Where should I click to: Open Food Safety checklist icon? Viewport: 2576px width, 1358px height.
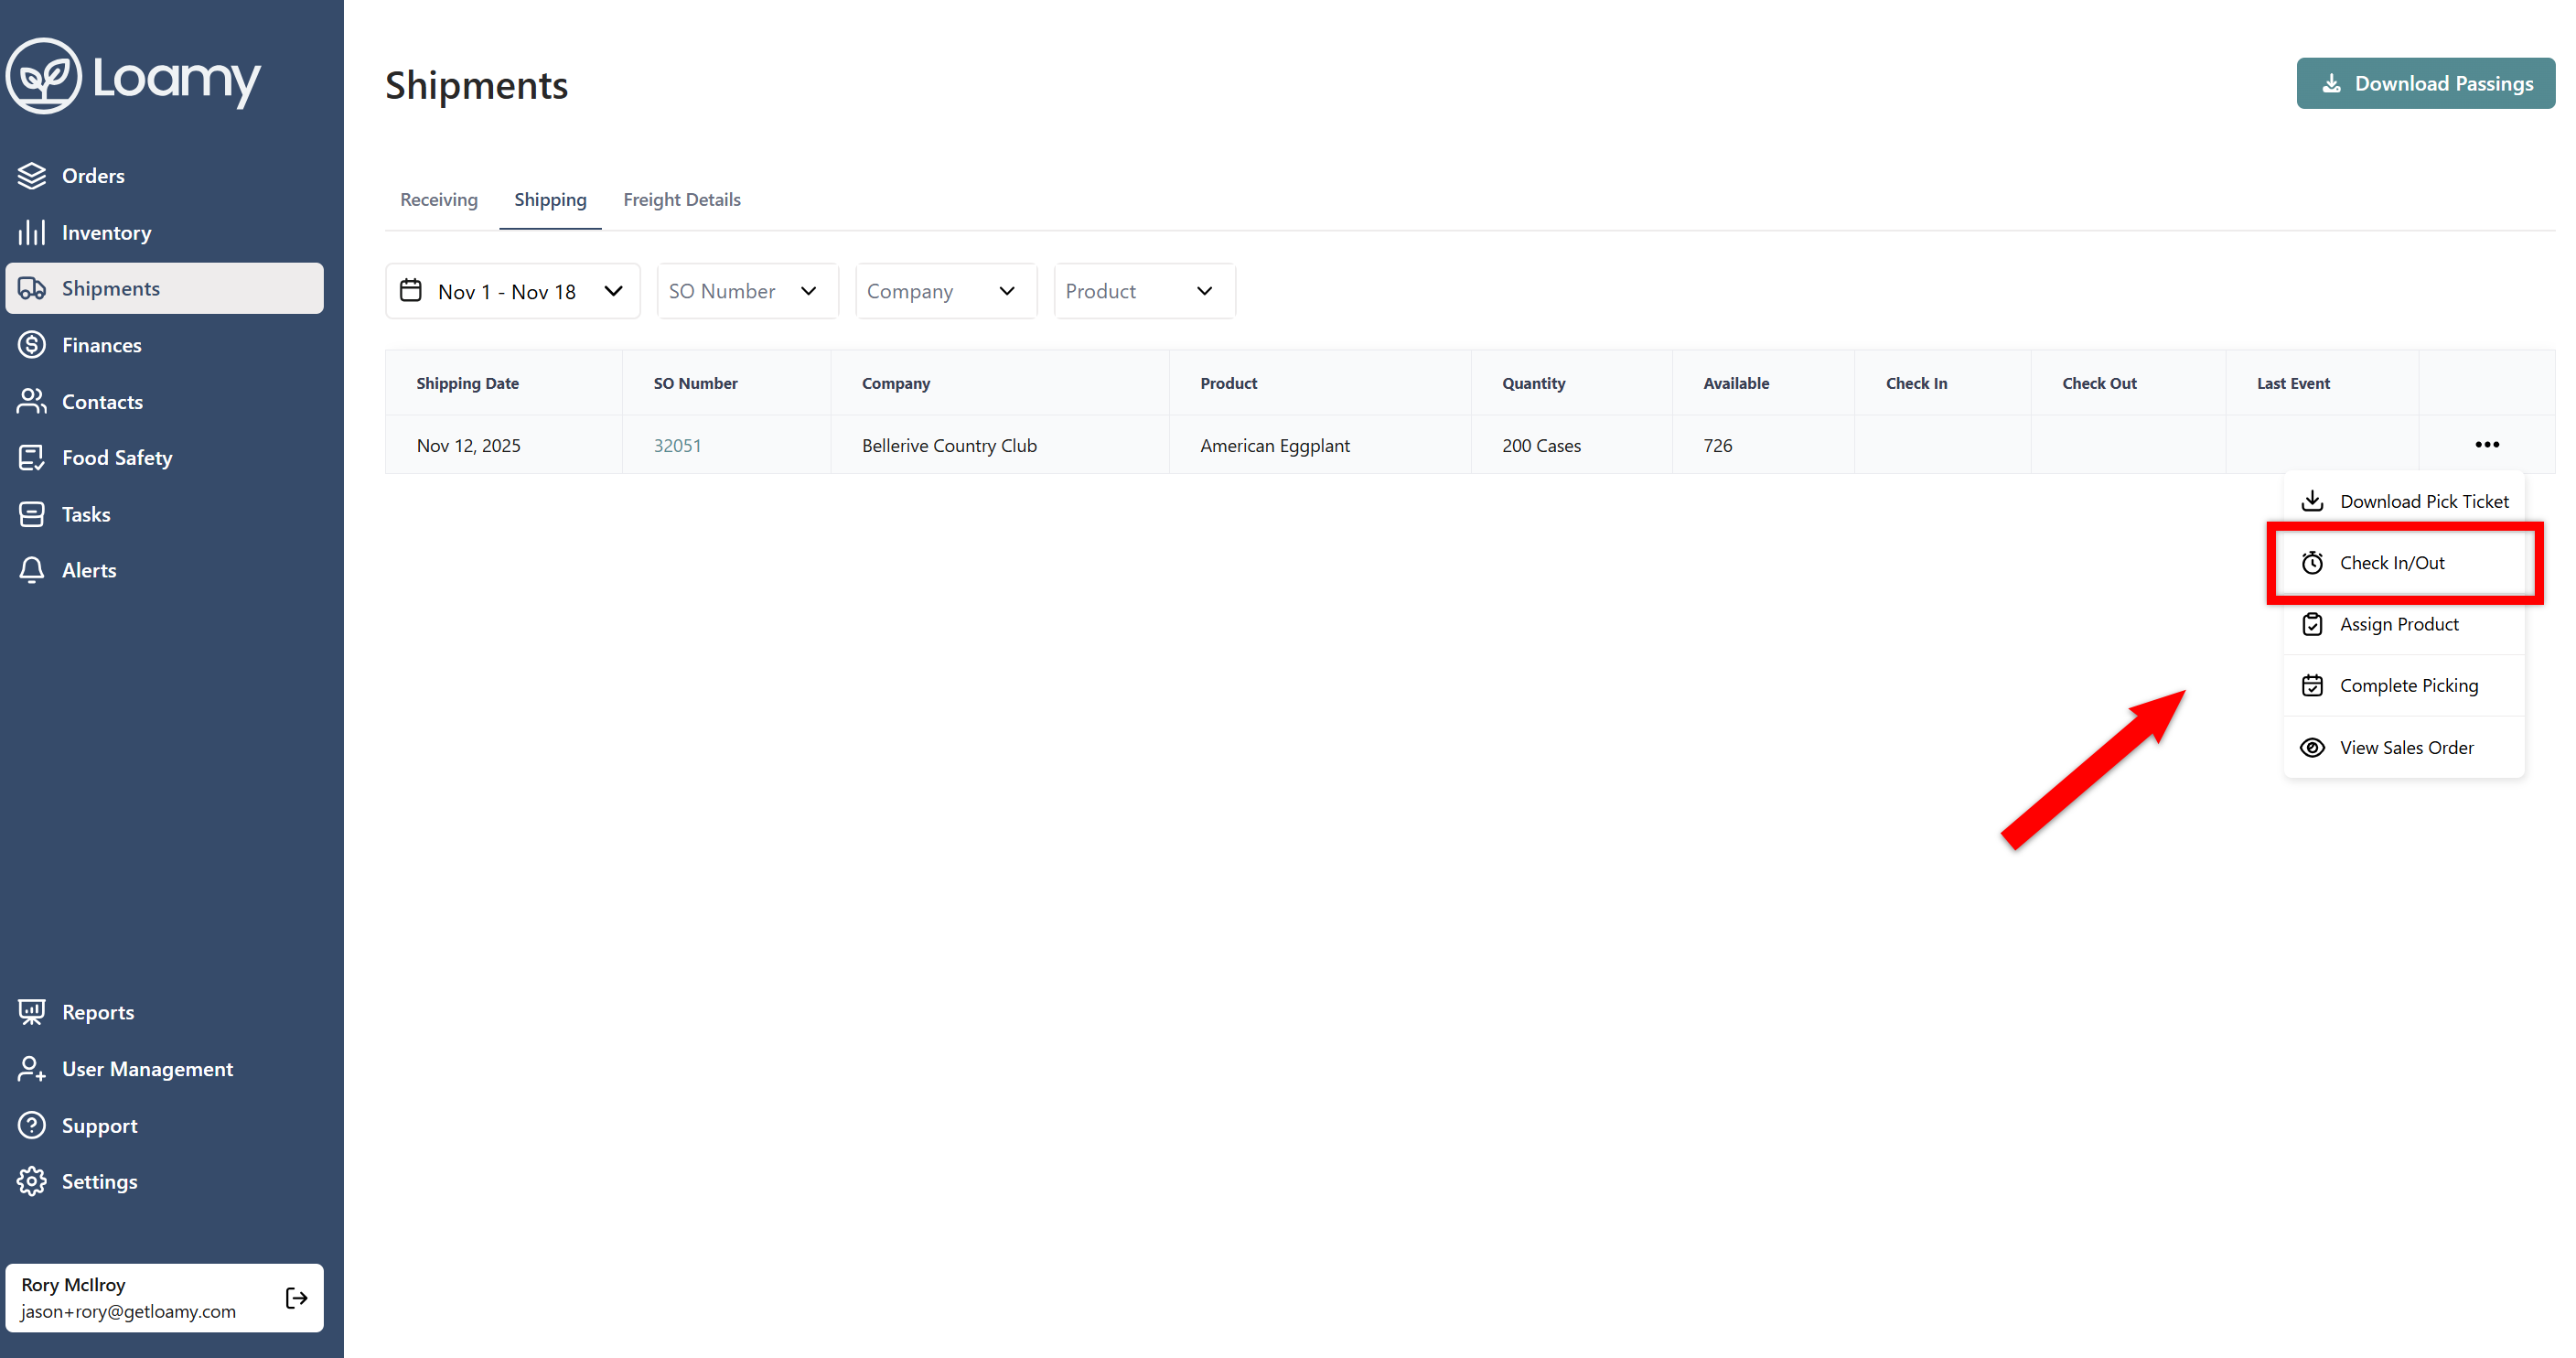coord(32,458)
